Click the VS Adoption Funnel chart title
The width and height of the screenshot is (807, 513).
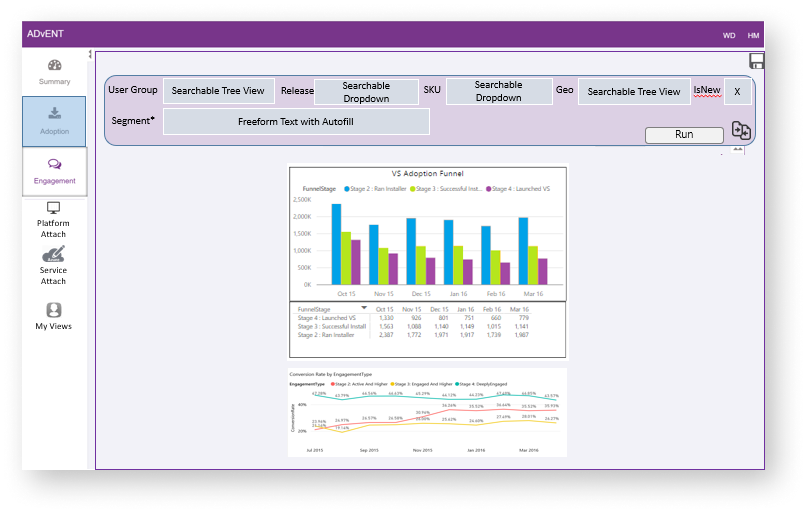pos(428,173)
